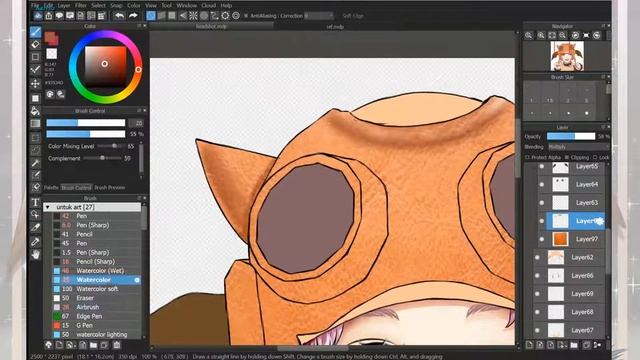Hide Layer64 using its visibility dot

(x=542, y=184)
